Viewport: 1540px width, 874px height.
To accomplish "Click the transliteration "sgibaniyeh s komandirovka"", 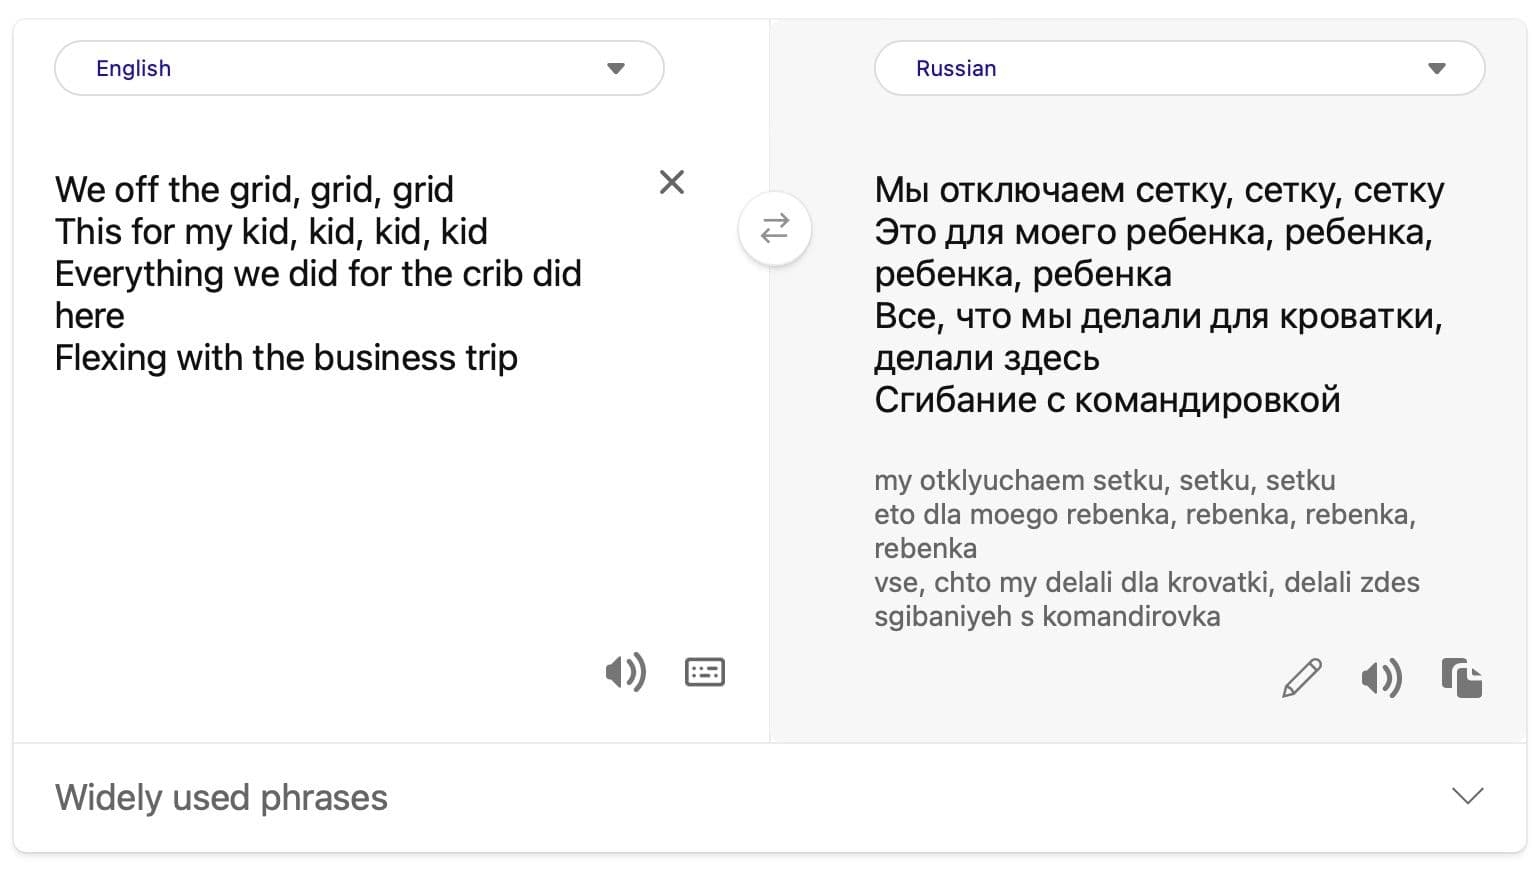I will (x=1047, y=616).
